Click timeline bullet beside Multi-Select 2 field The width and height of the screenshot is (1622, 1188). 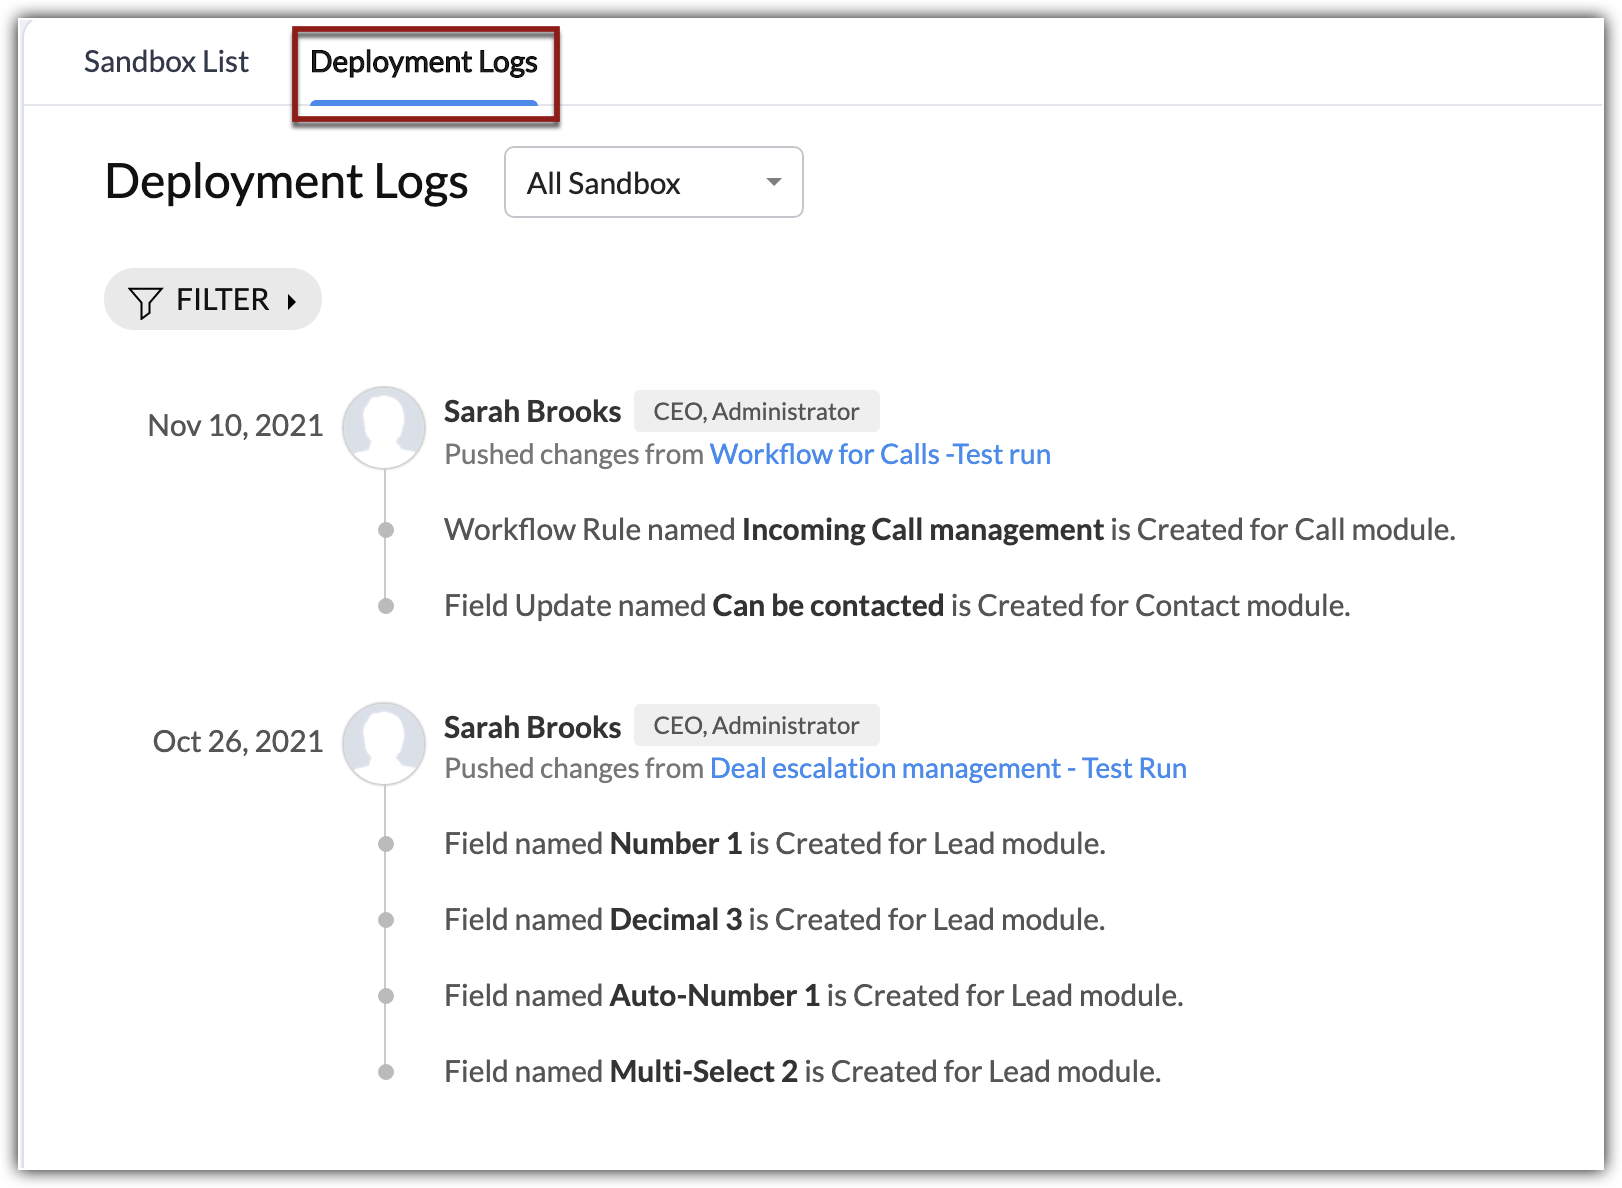(x=386, y=1072)
